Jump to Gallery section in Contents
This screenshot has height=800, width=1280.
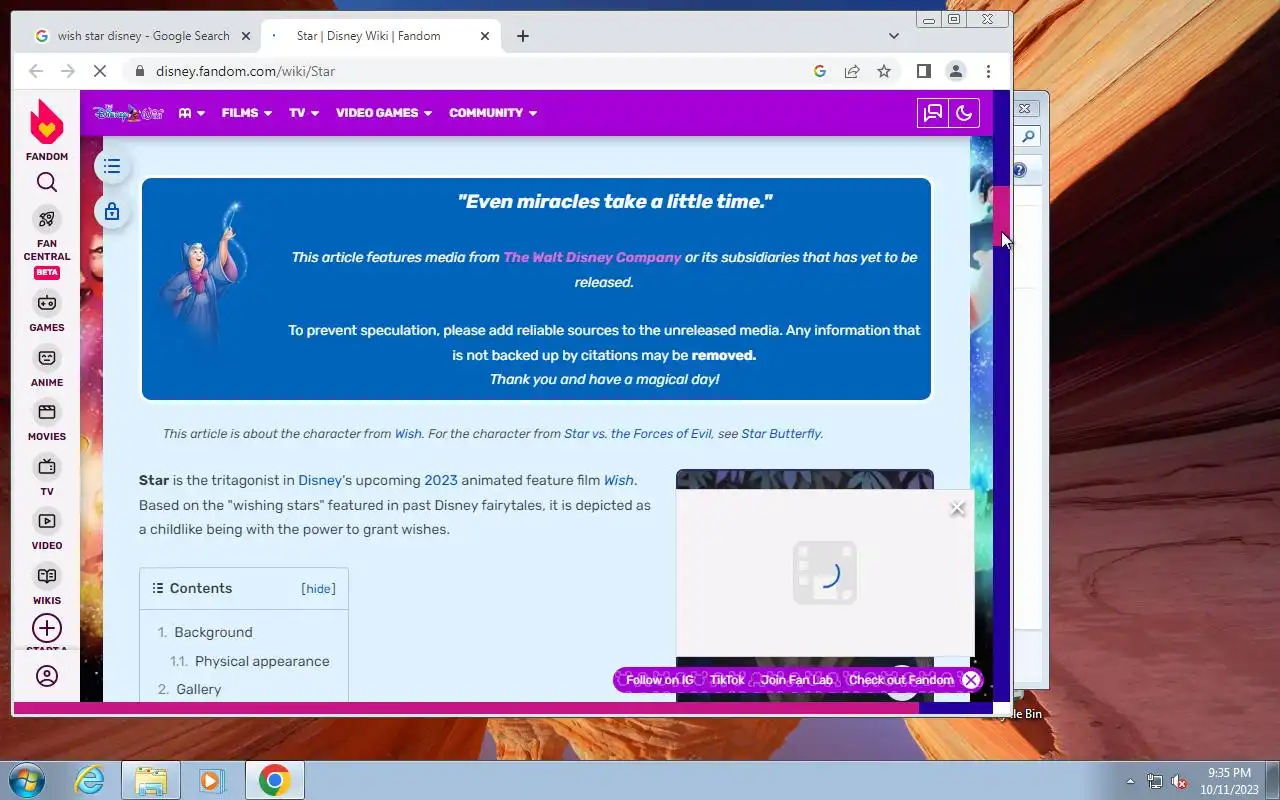pyautogui.click(x=198, y=689)
